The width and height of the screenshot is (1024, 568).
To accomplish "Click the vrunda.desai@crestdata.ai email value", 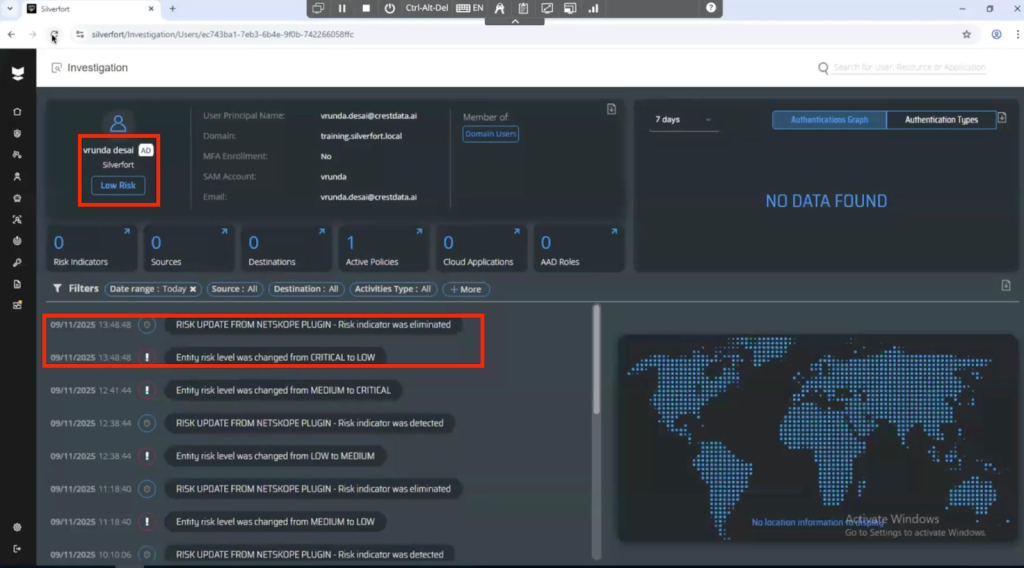I will point(368,197).
